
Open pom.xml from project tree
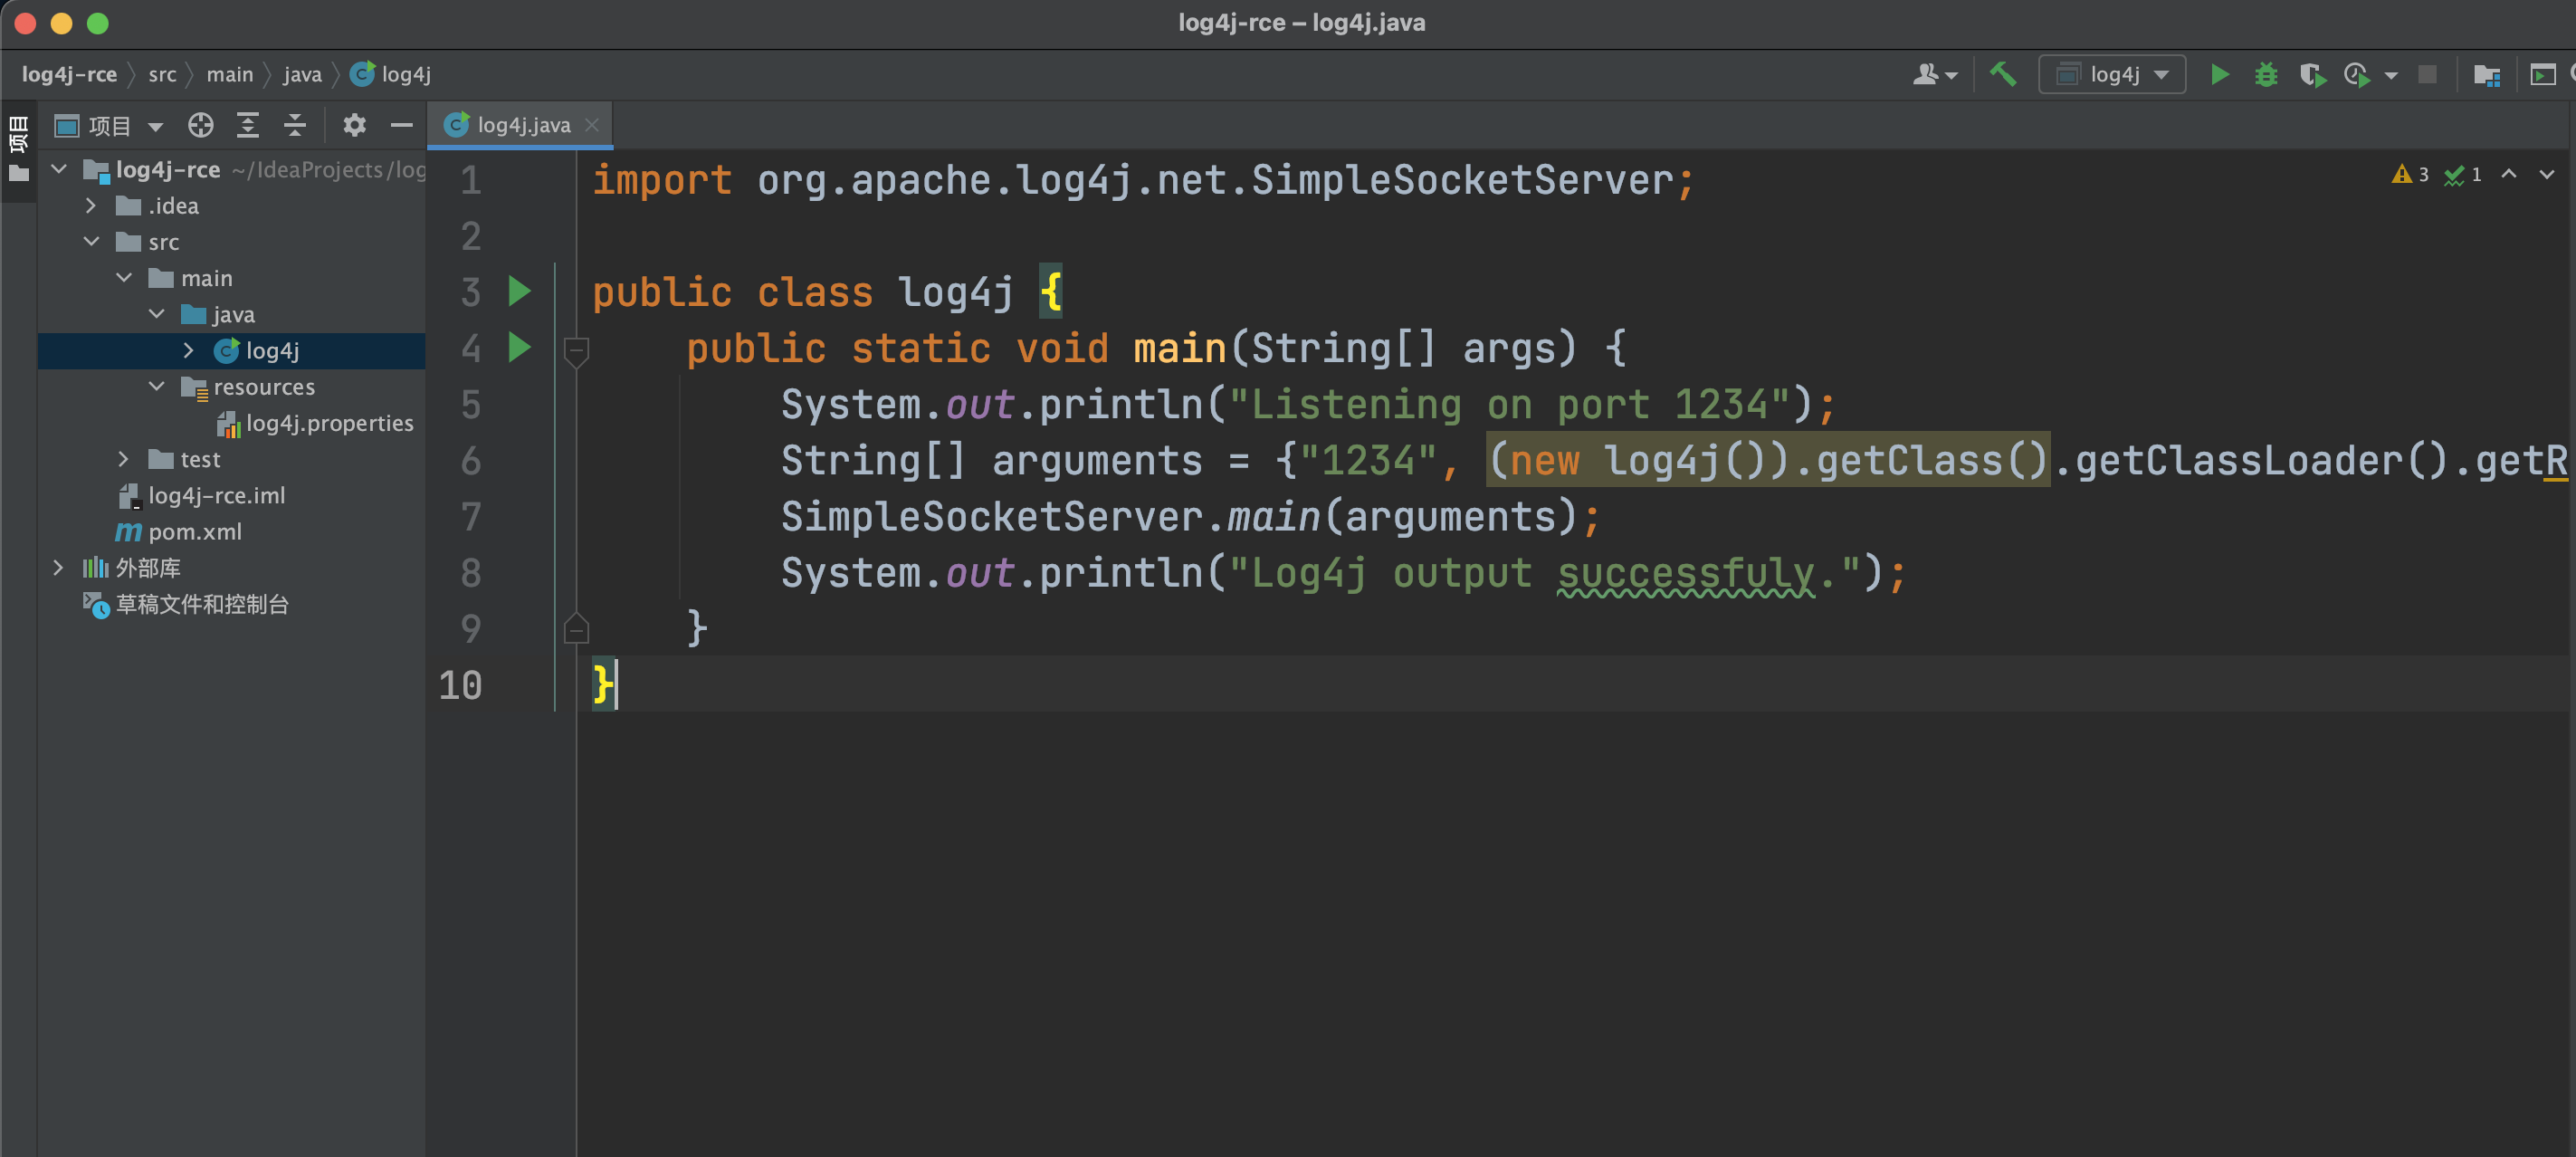pyautogui.click(x=195, y=532)
